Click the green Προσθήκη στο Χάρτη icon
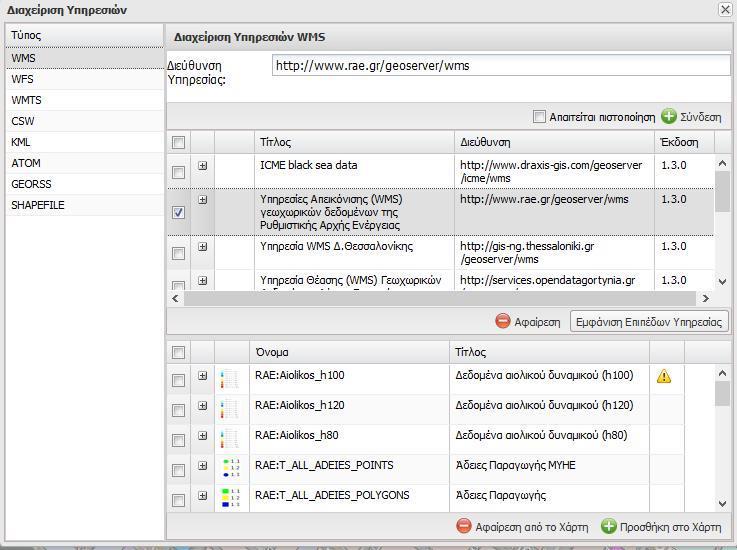The height and width of the screenshot is (550, 737). pyautogui.click(x=608, y=526)
